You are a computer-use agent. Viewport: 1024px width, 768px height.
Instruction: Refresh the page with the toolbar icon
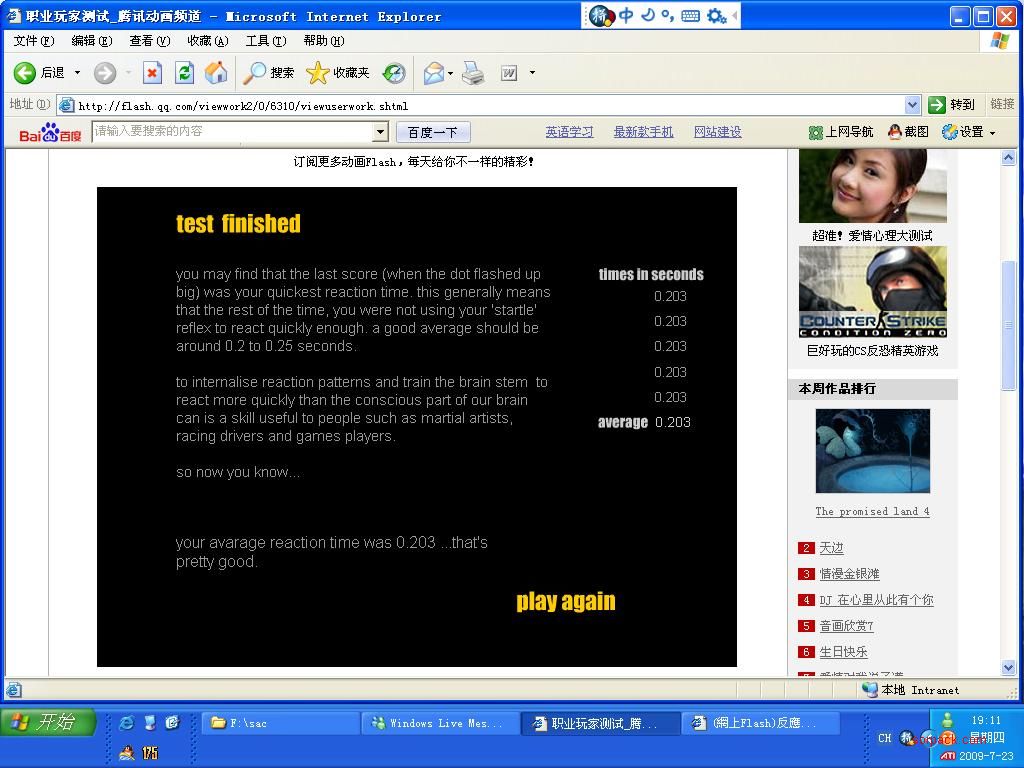point(184,72)
